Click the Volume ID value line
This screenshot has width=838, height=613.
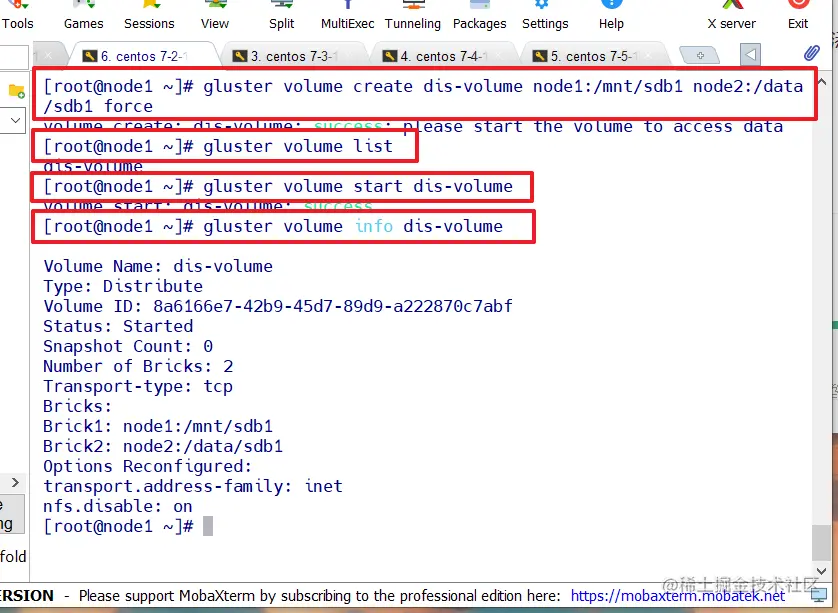pos(278,306)
